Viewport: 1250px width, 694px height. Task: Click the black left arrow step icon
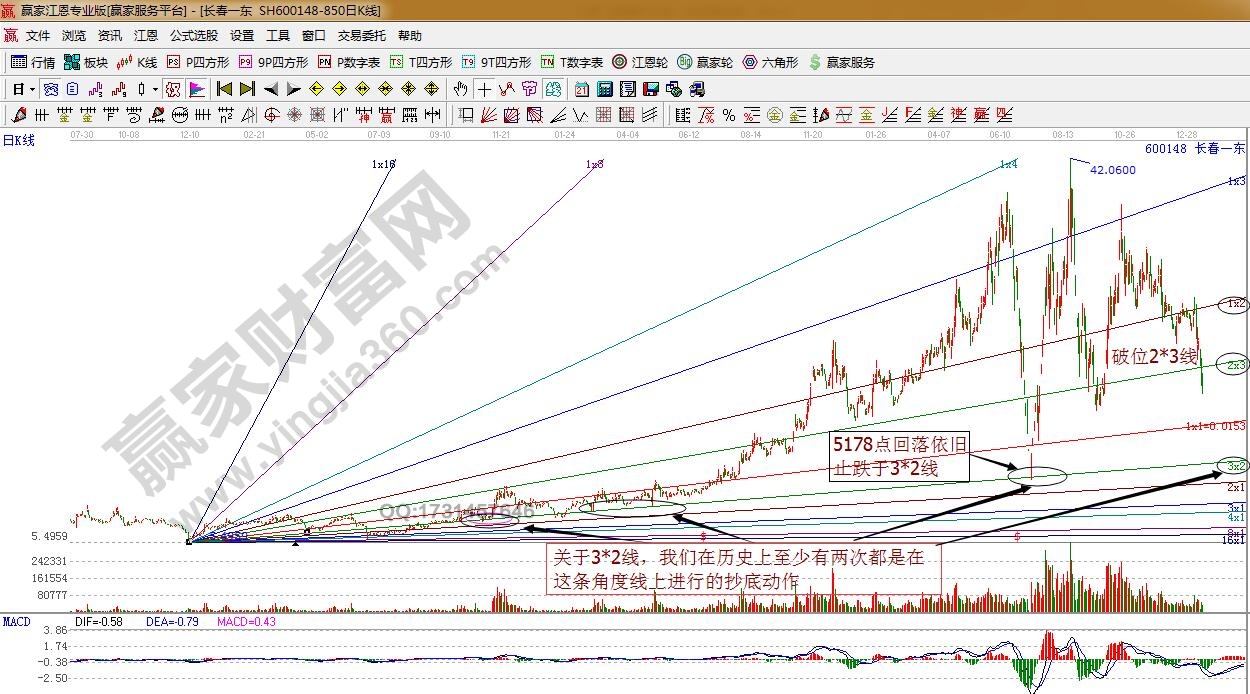point(270,89)
